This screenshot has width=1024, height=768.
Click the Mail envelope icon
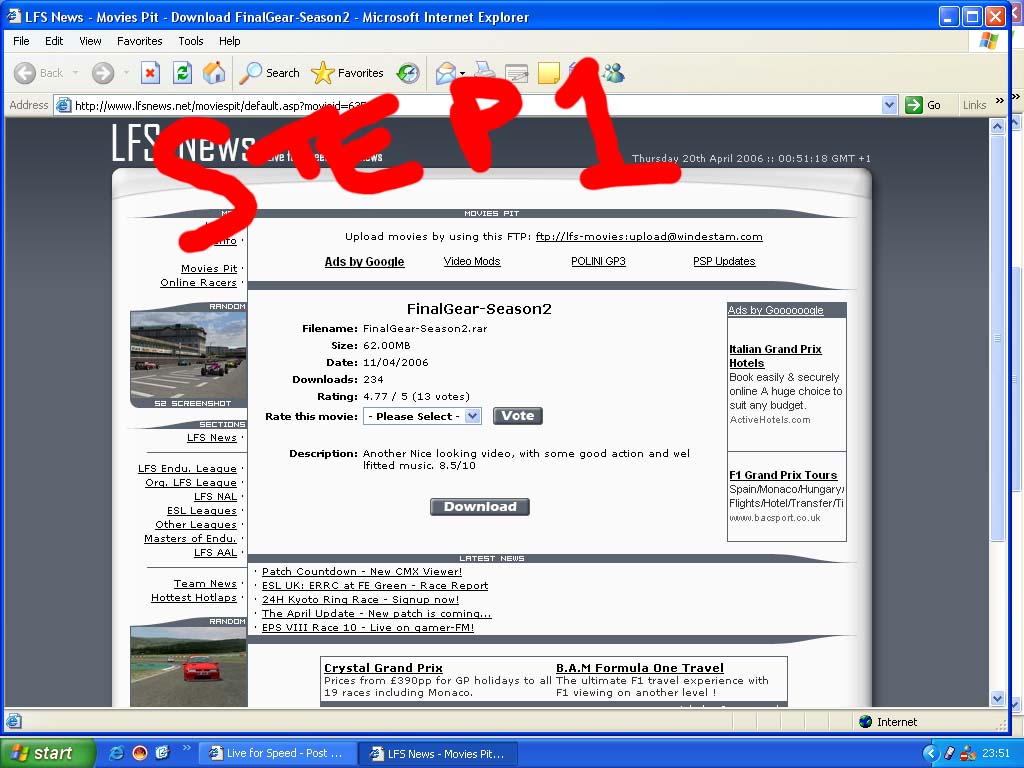coord(445,73)
